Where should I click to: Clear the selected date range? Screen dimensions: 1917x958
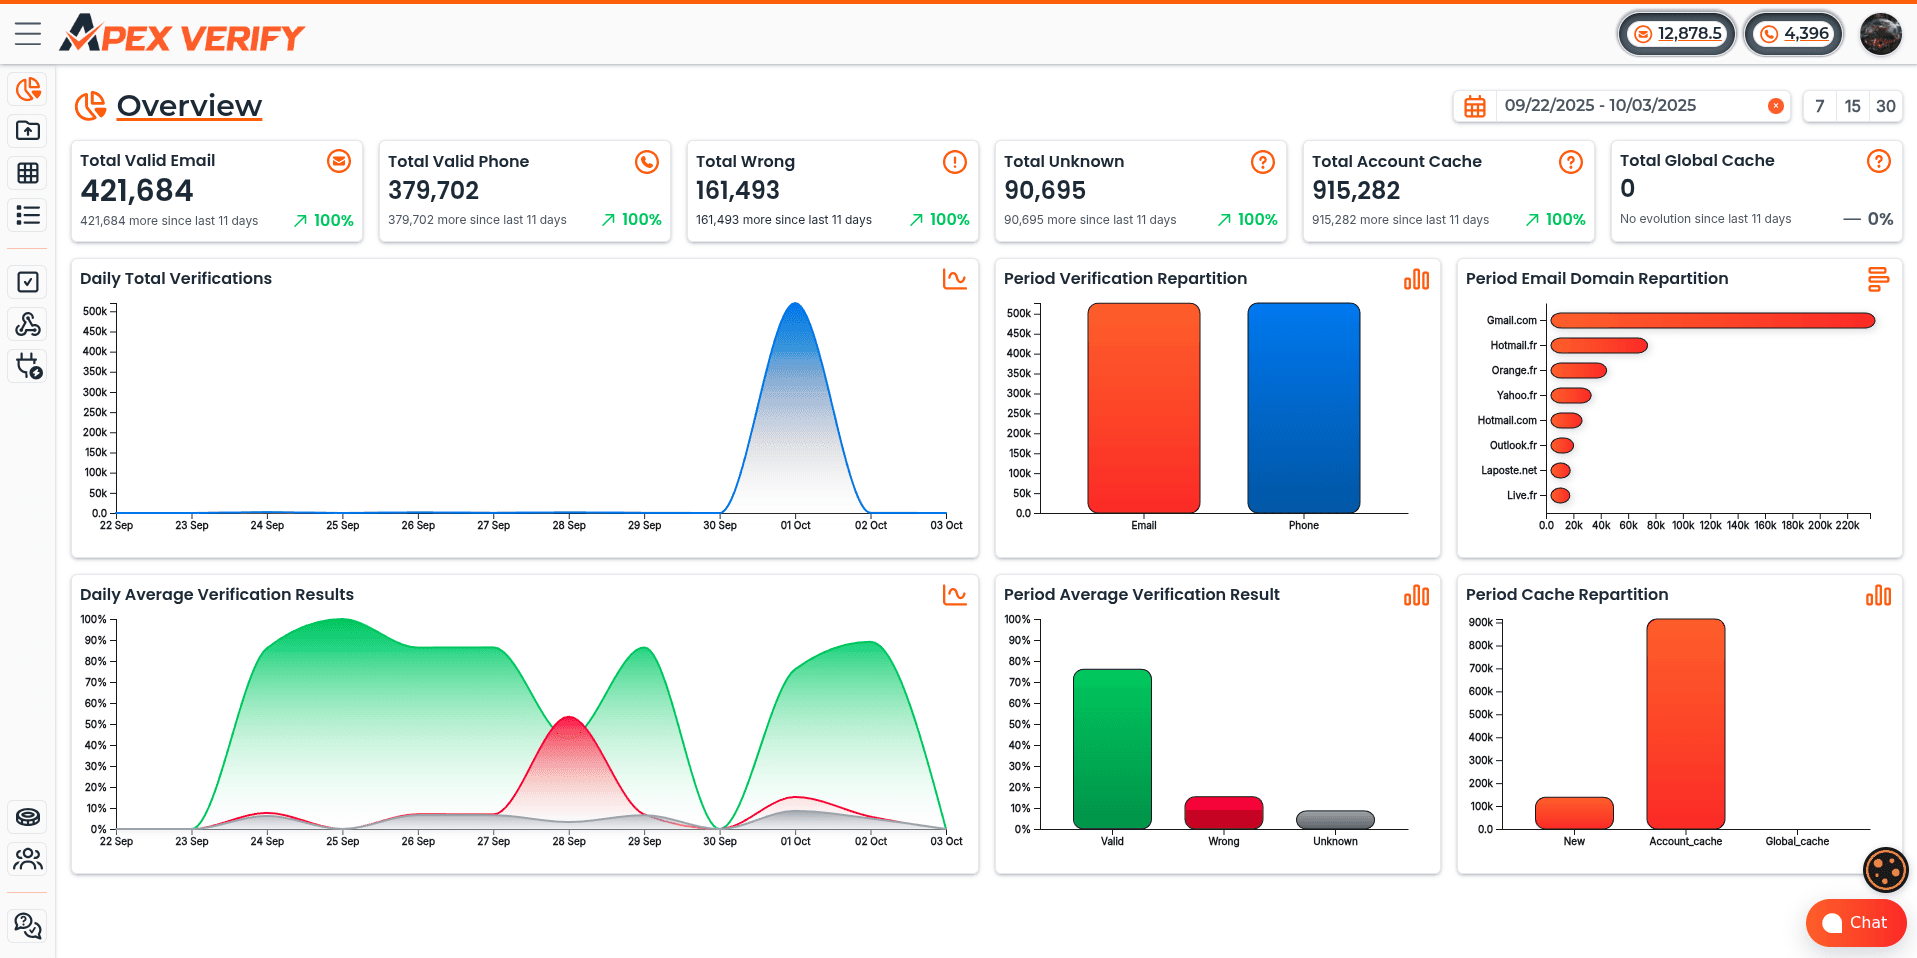click(1775, 106)
